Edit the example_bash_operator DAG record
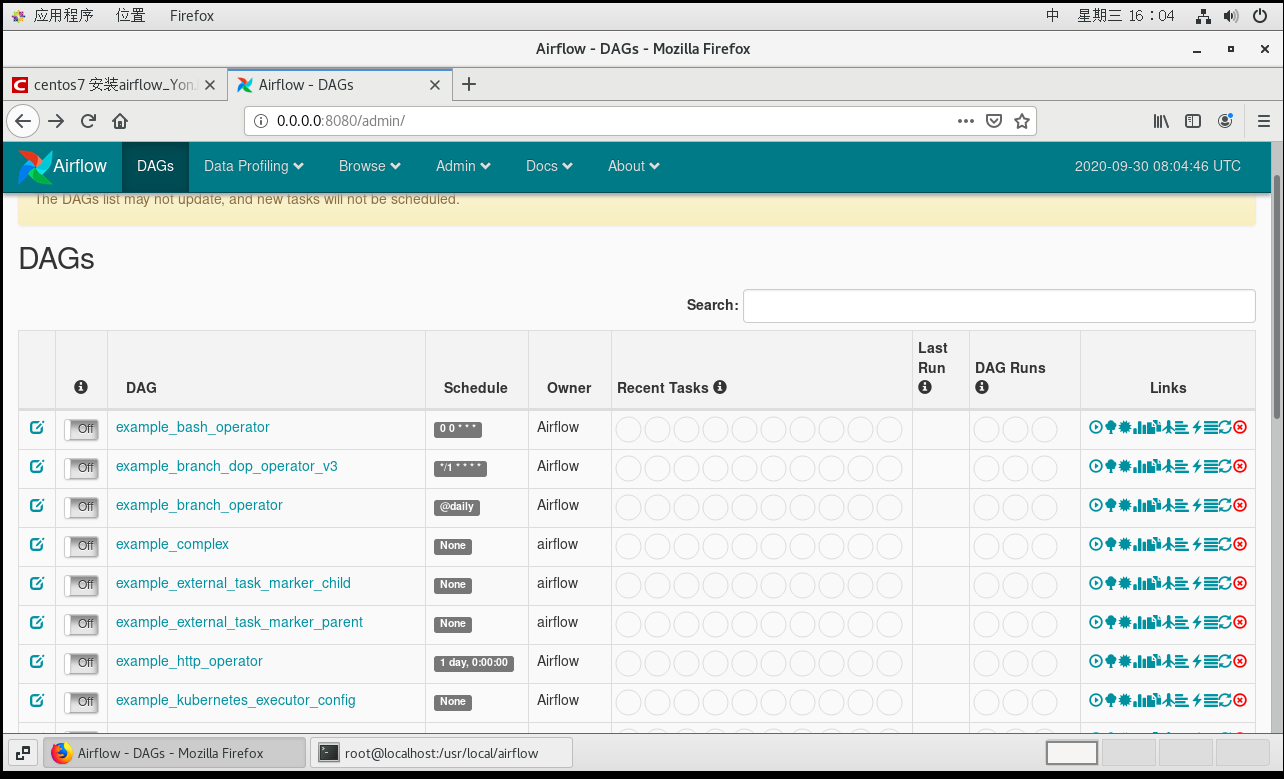The width and height of the screenshot is (1284, 779). click(37, 427)
